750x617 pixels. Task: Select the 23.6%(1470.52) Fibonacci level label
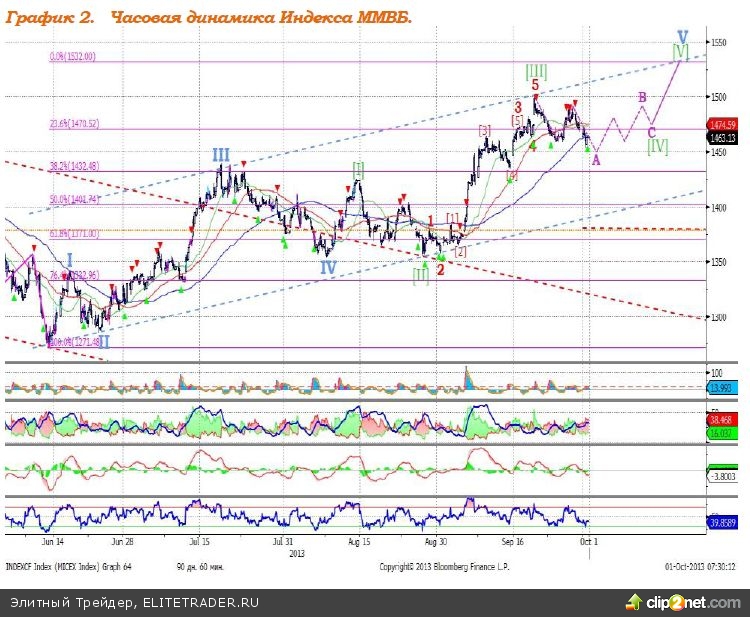(74, 123)
